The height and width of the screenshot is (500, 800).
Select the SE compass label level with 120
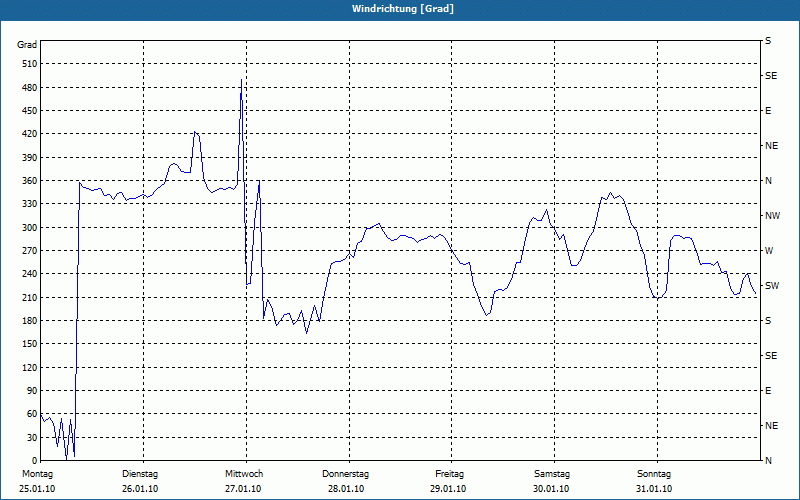pos(771,356)
